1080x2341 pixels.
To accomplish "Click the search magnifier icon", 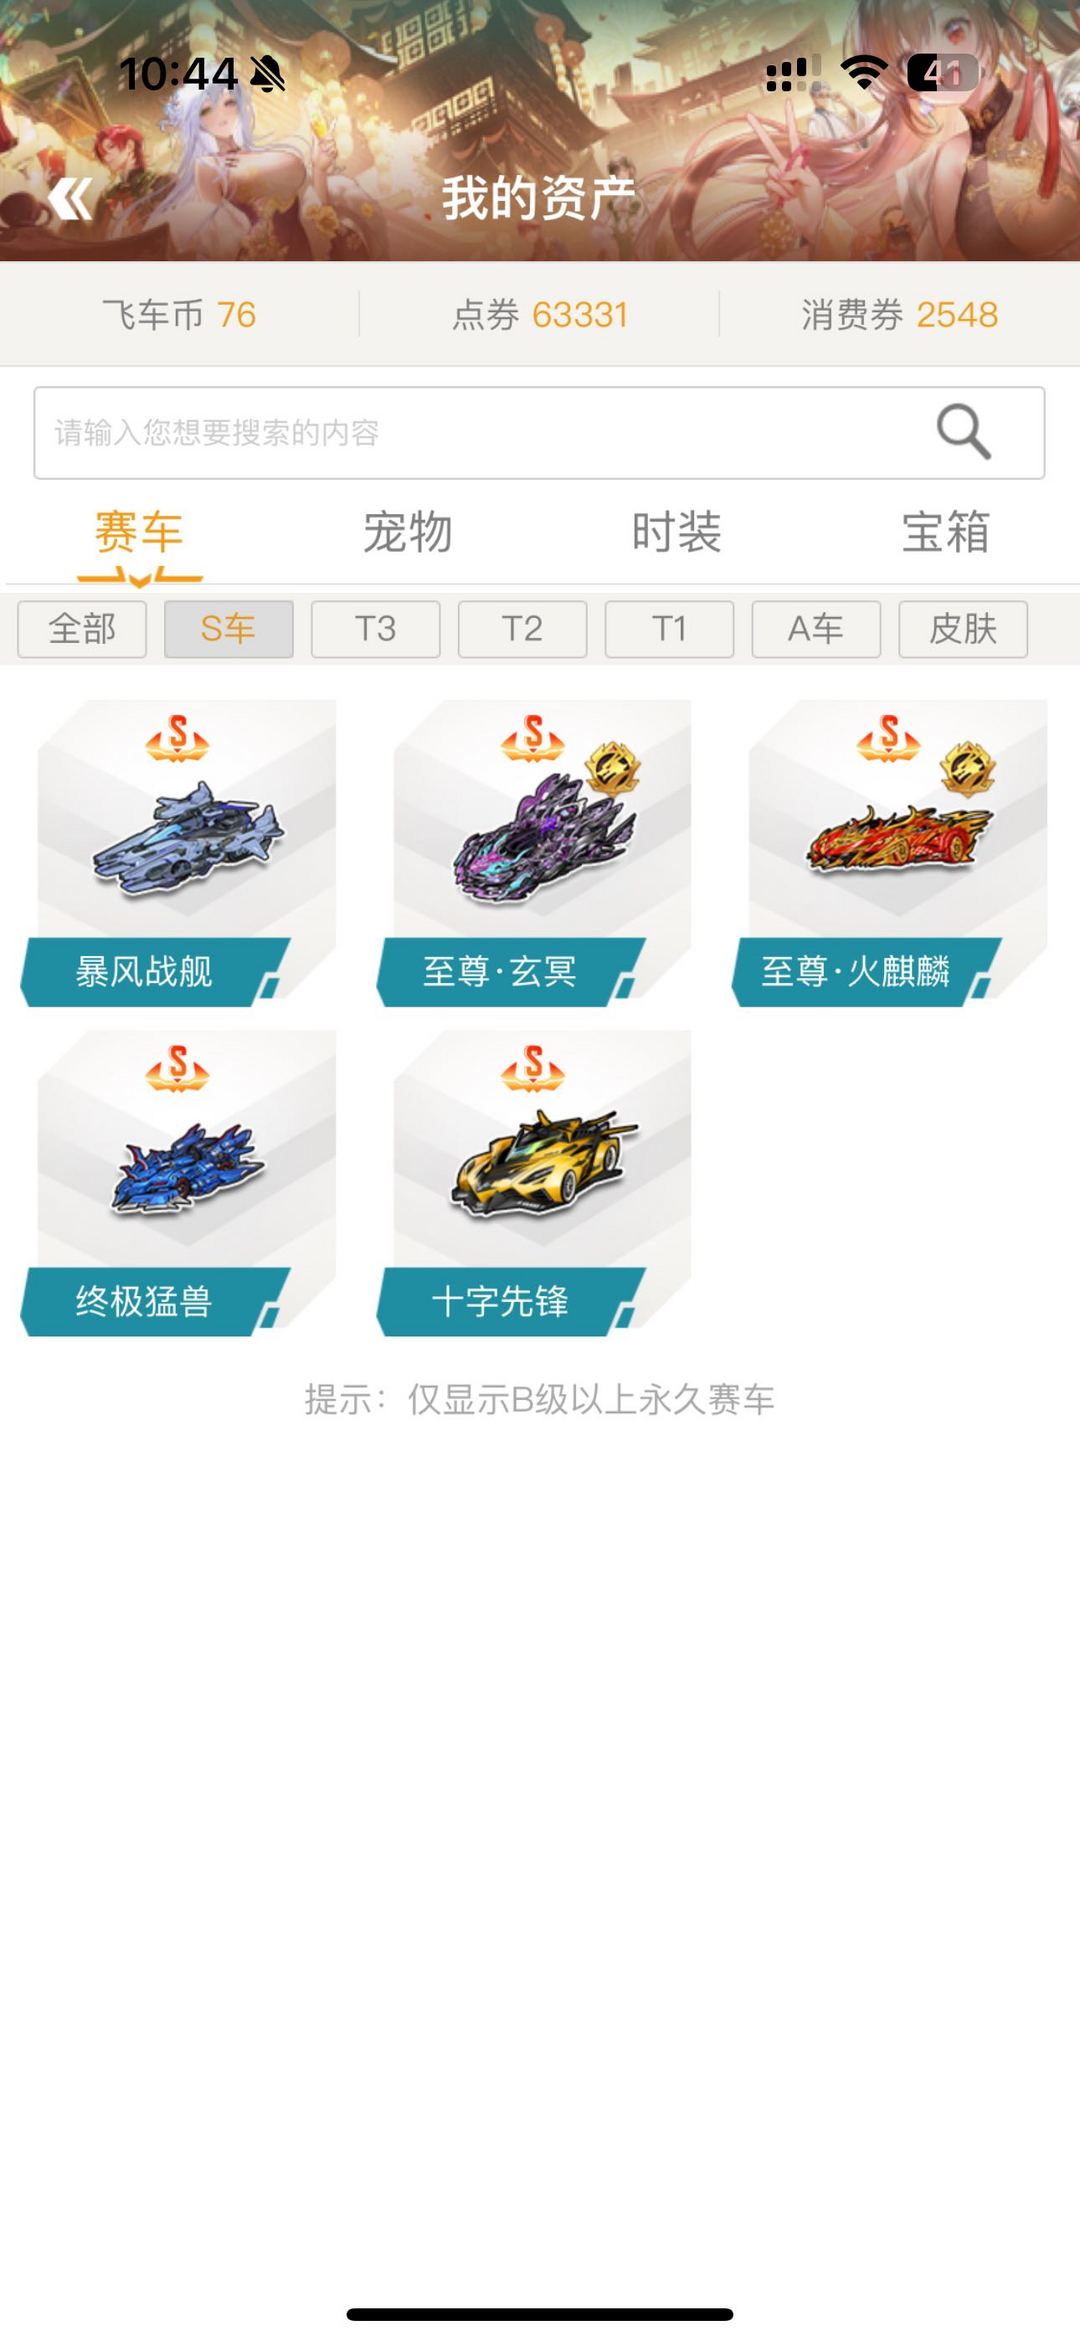I will click(964, 432).
